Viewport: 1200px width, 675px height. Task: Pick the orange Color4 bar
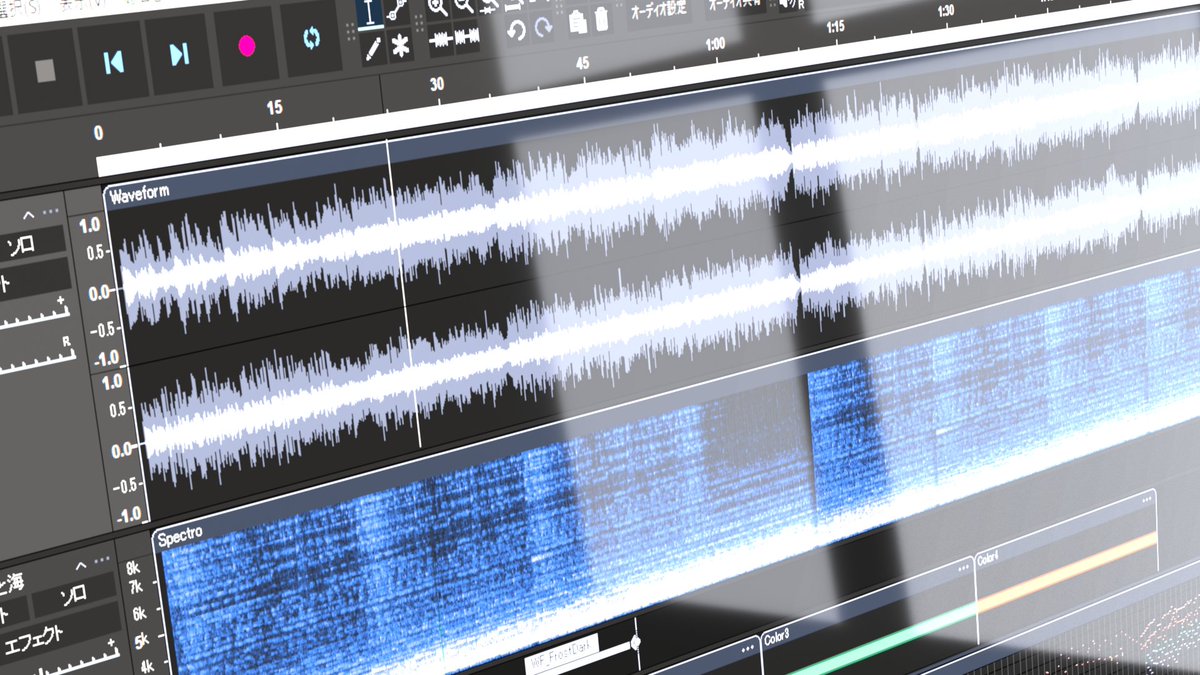coord(1068,572)
